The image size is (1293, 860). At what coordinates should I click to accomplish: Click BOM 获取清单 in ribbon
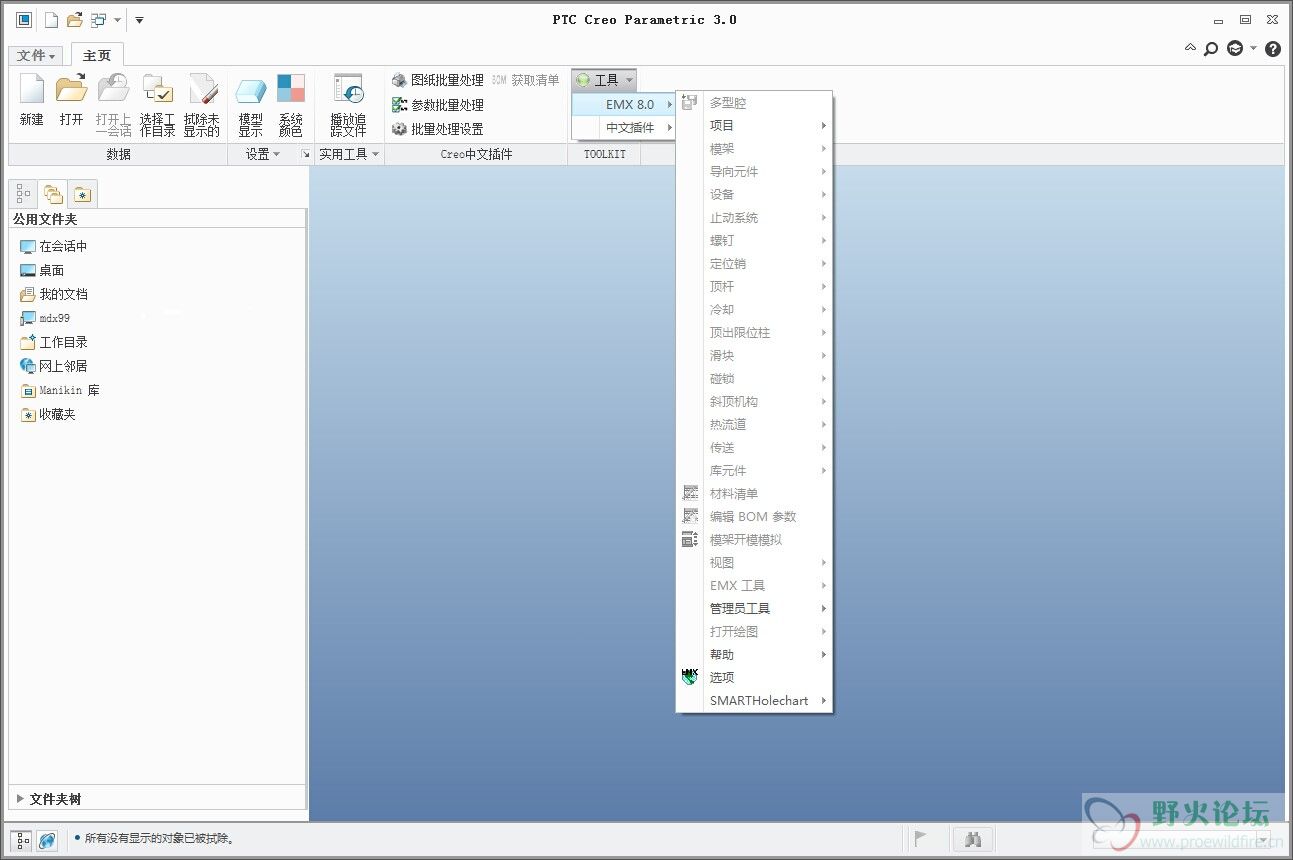click(x=525, y=80)
